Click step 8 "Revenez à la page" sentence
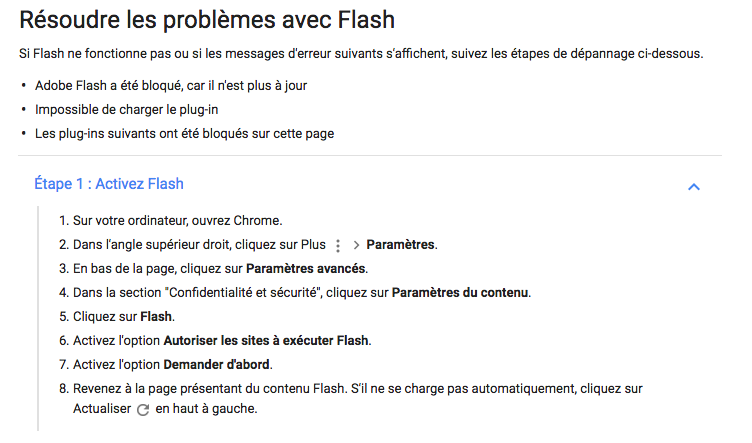 (300, 389)
